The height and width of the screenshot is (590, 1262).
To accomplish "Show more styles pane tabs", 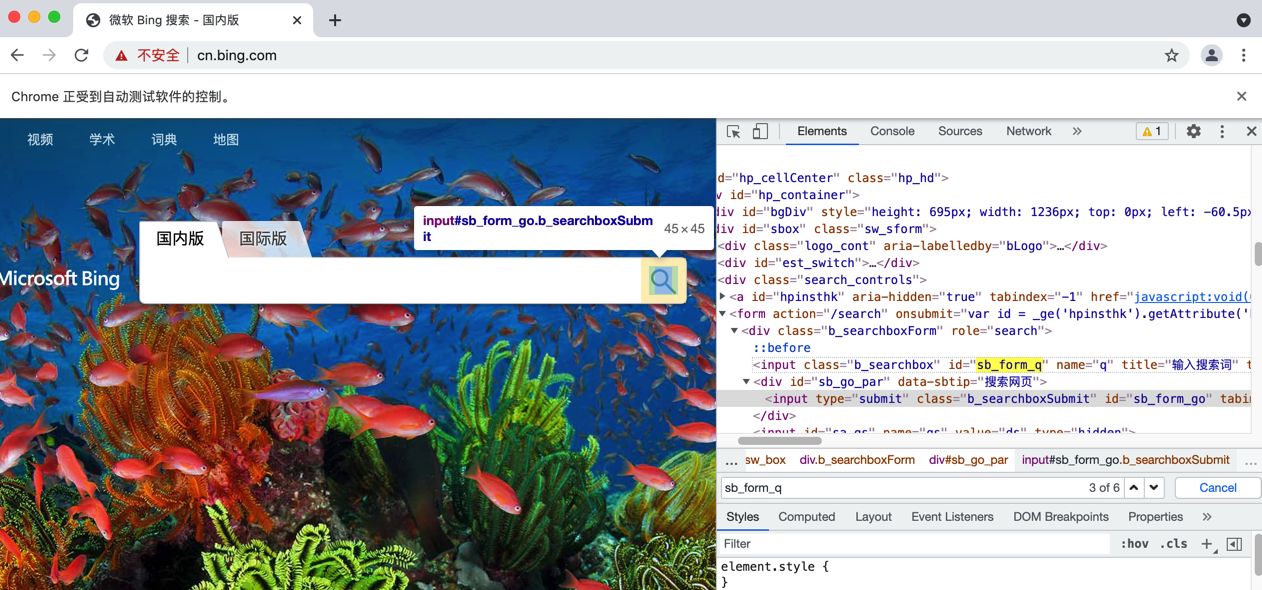I will pos(1207,517).
